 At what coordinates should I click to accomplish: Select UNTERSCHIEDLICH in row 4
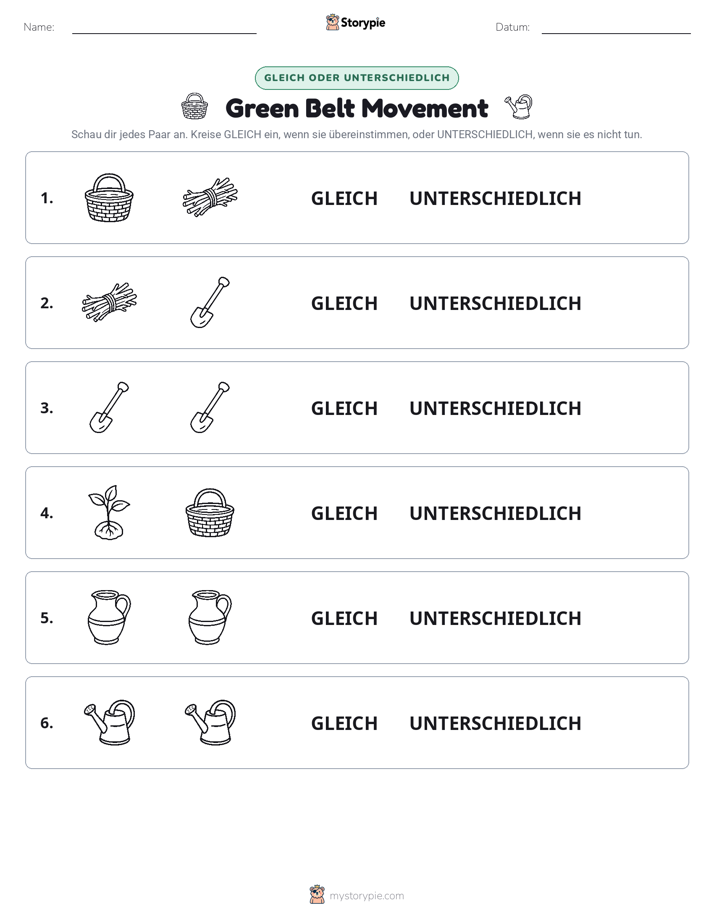[x=495, y=513]
